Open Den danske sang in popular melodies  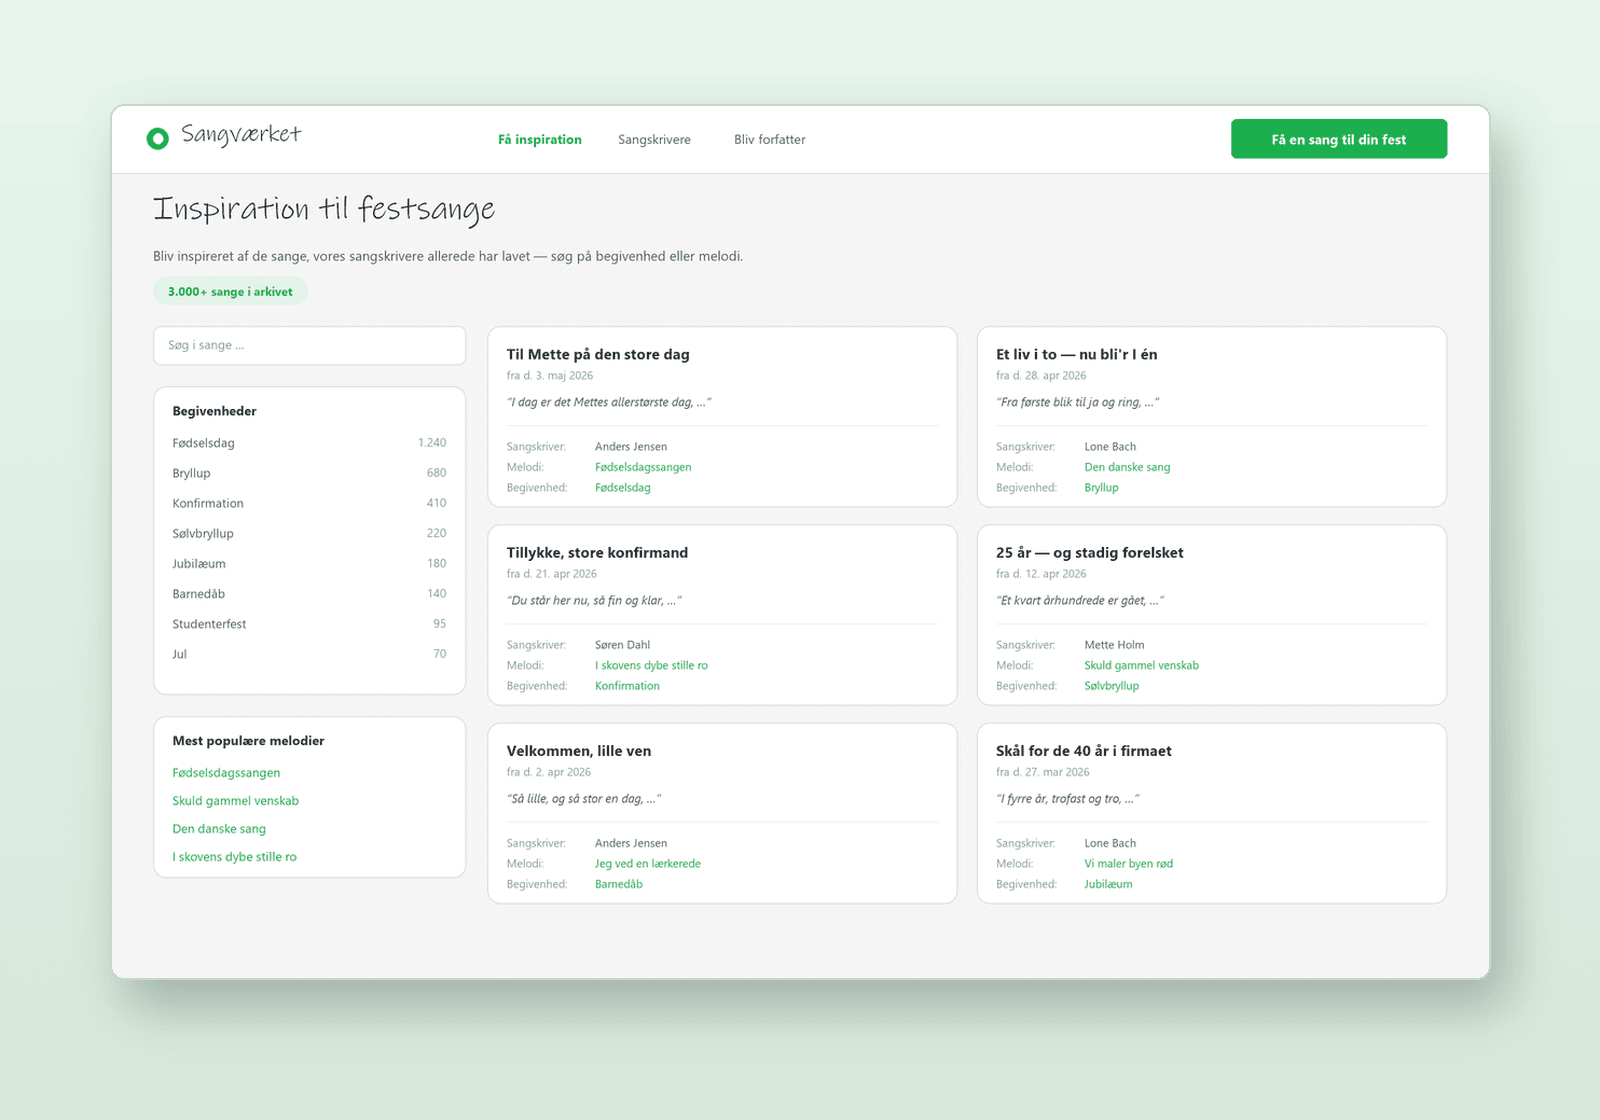(219, 829)
